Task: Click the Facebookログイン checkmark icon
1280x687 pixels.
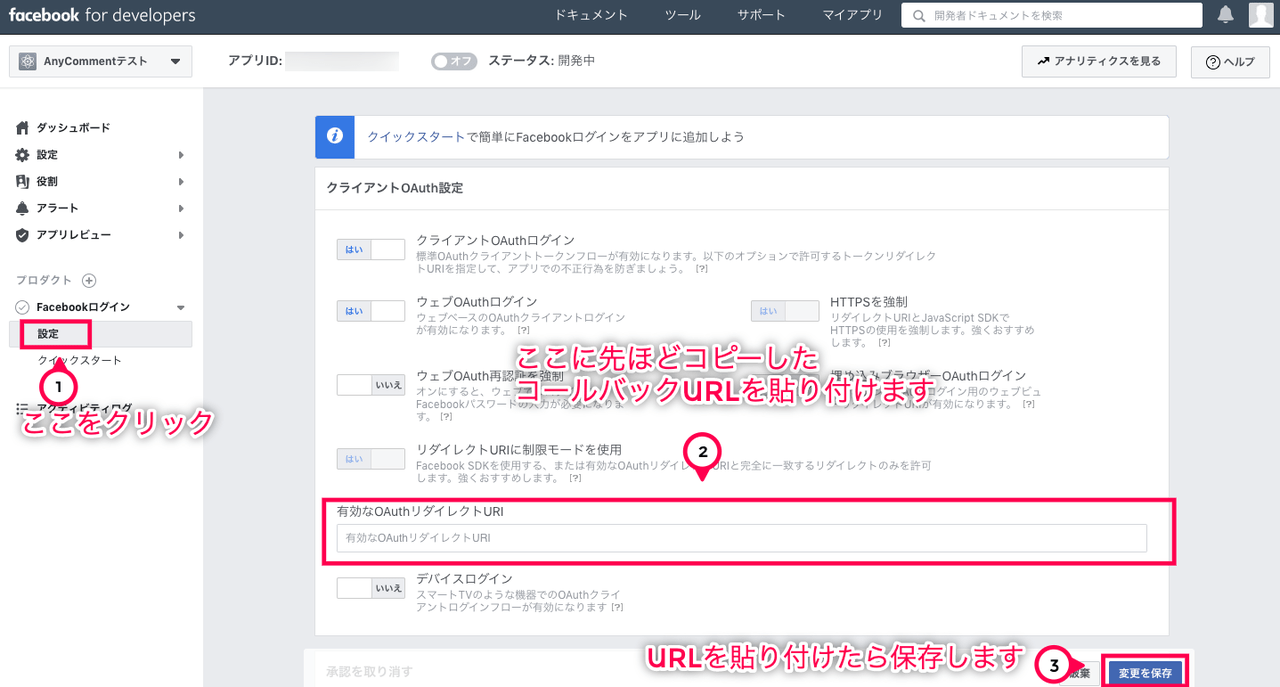Action: pyautogui.click(x=23, y=307)
